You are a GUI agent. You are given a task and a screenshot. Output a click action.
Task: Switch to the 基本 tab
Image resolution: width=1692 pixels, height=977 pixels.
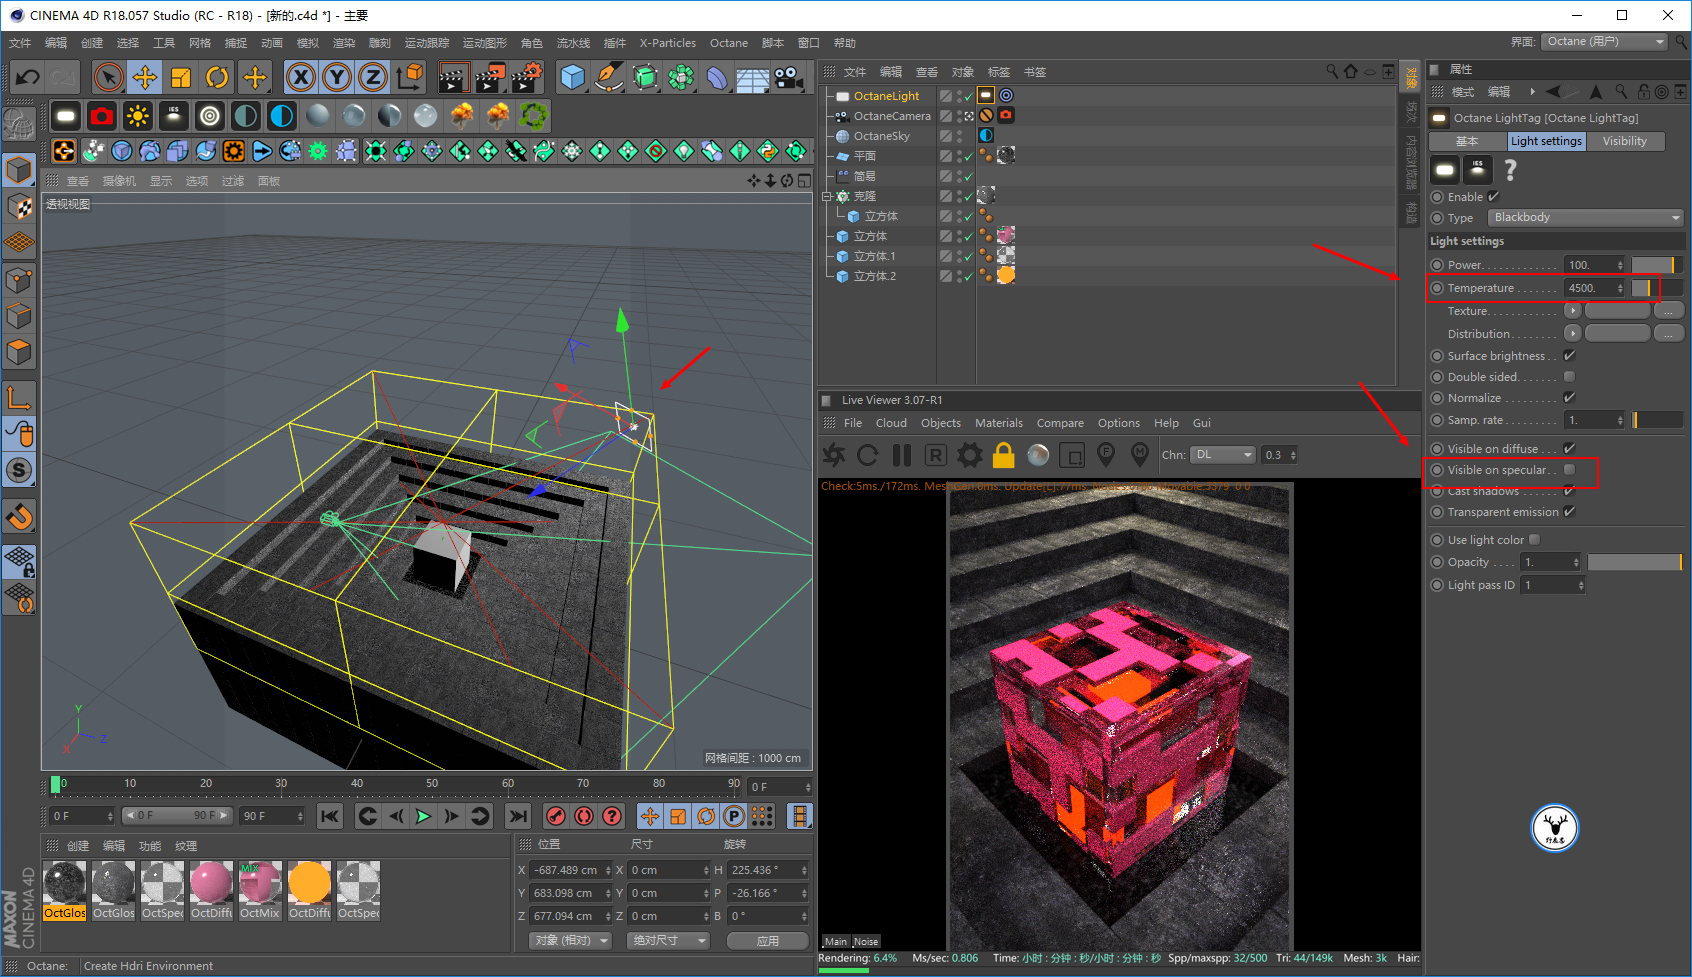[x=1467, y=141]
